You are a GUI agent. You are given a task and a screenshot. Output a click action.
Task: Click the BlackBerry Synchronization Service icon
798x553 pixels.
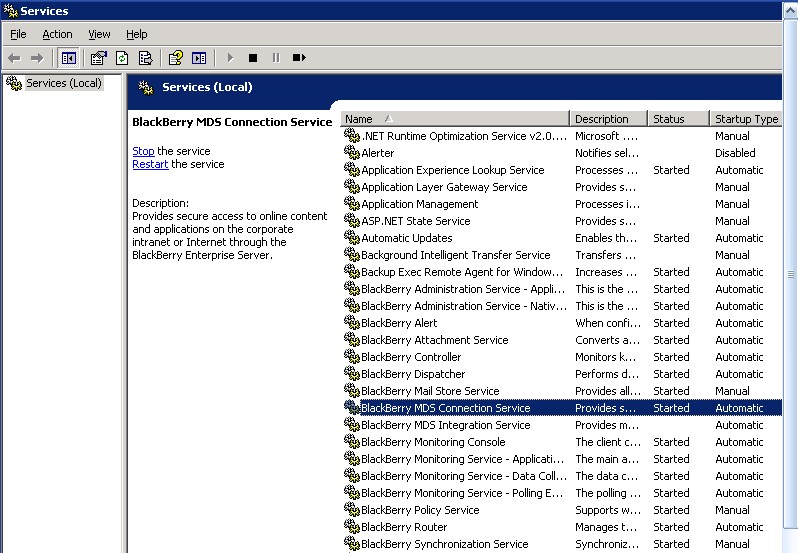(352, 543)
